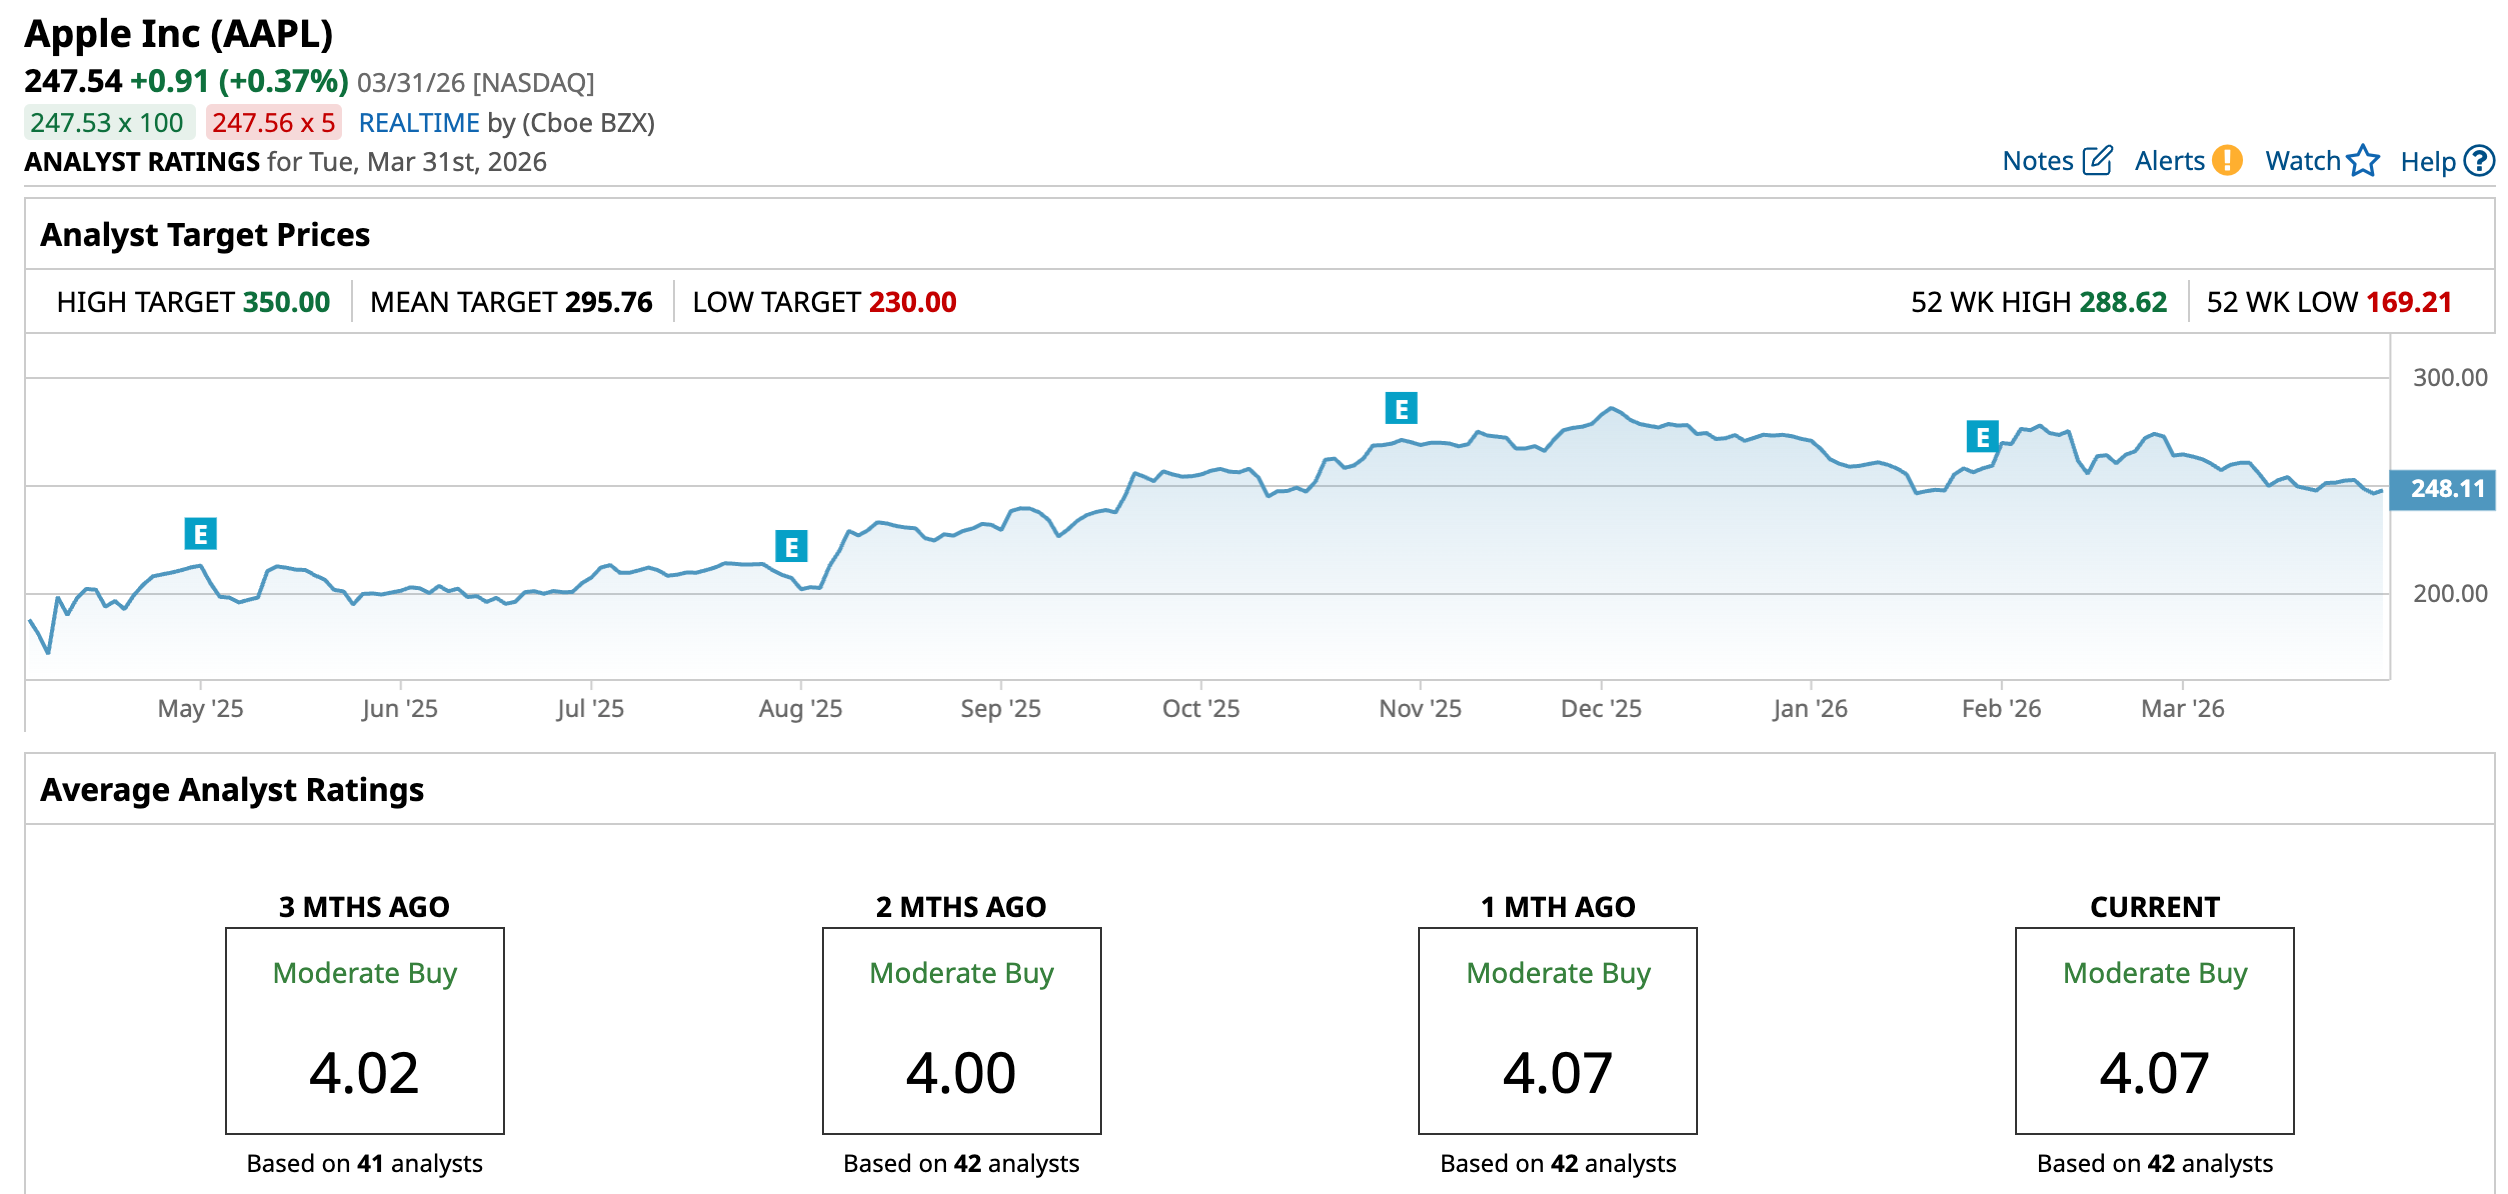Click the Notes pencil edit icon

click(x=2097, y=161)
